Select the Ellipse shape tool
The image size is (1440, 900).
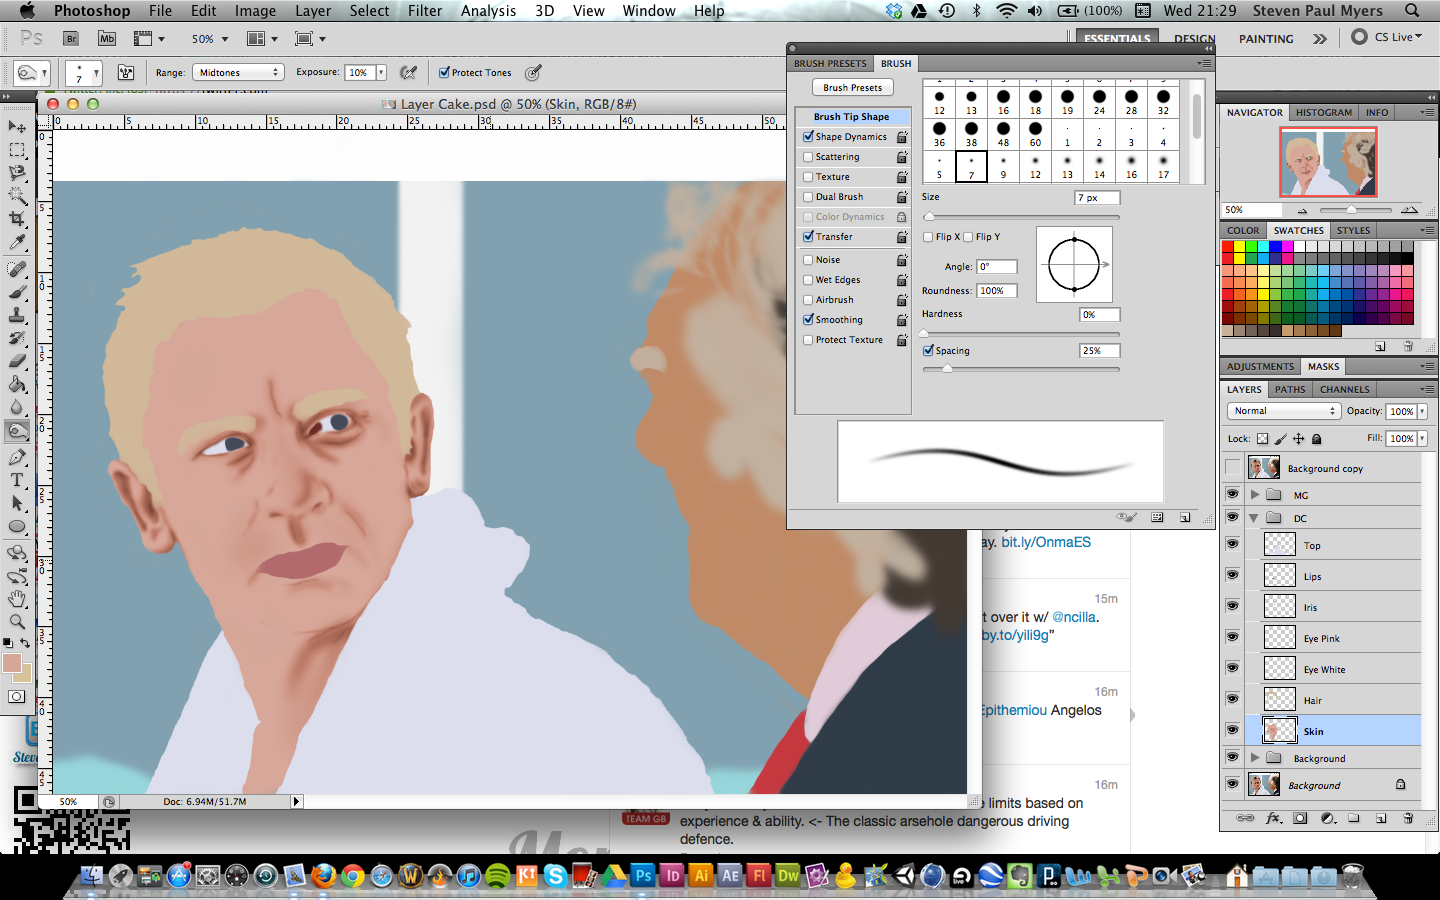pyautogui.click(x=17, y=527)
